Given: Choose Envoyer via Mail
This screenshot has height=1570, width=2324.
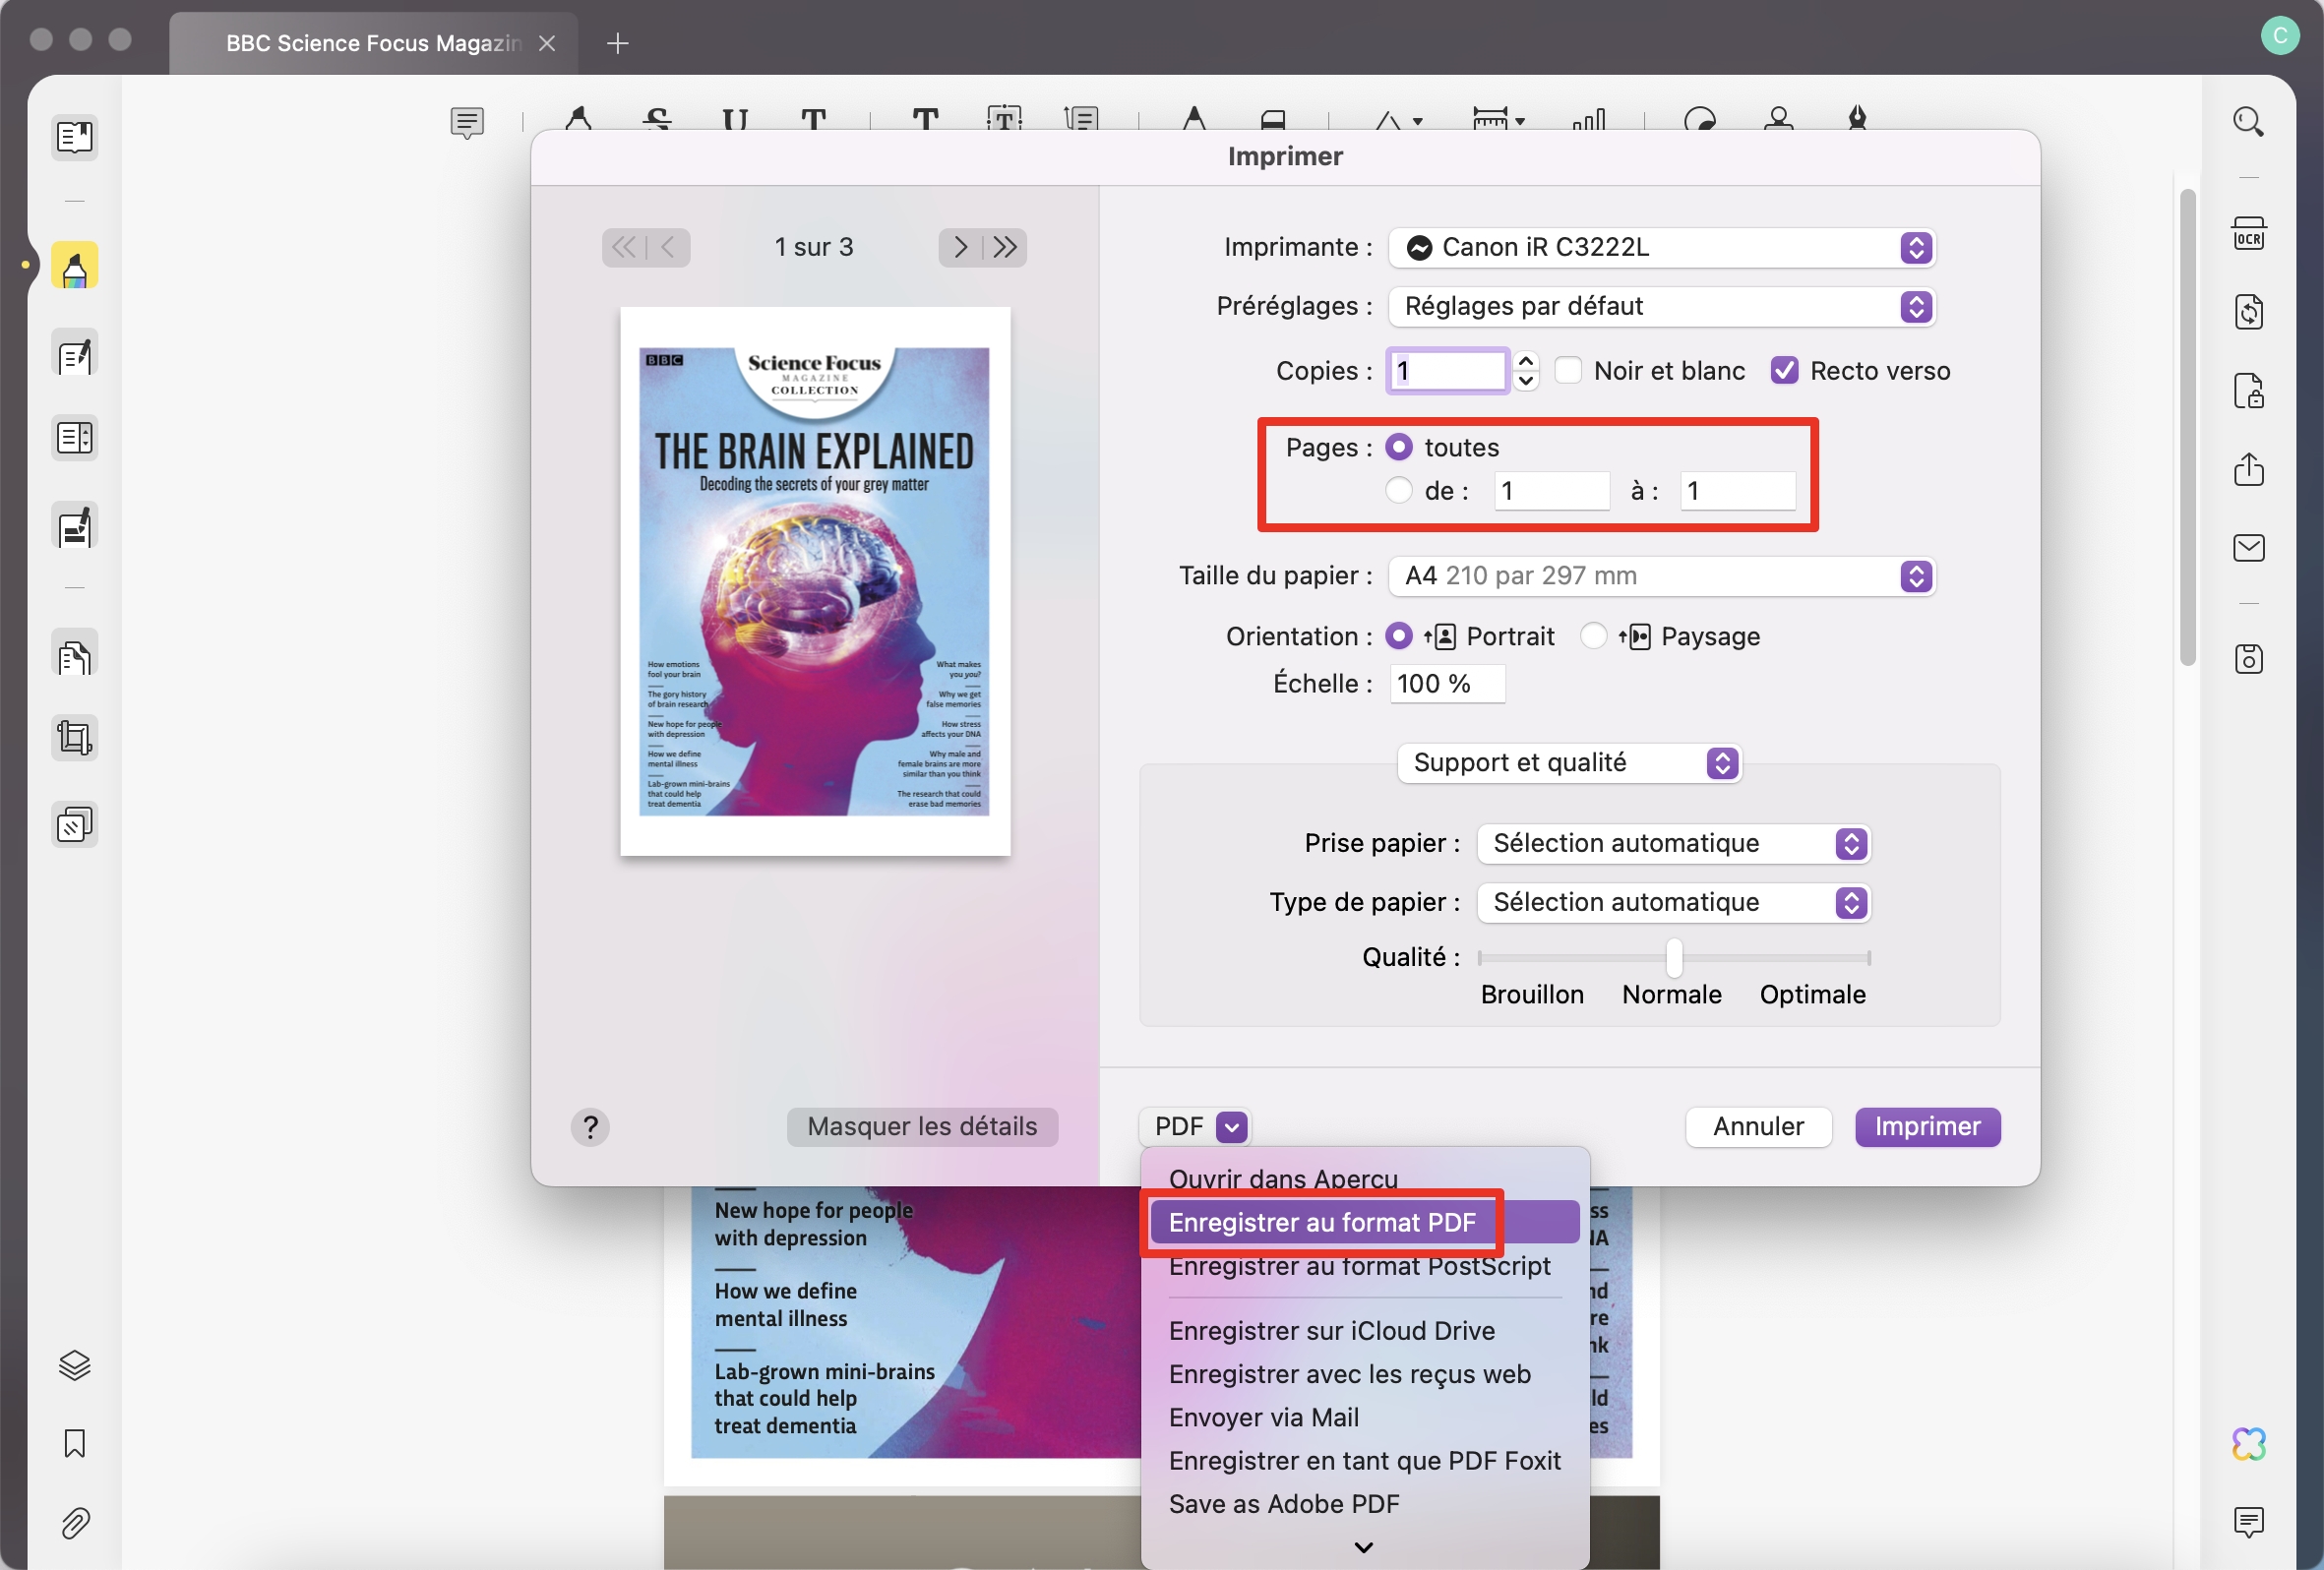Looking at the screenshot, I should [1263, 1417].
